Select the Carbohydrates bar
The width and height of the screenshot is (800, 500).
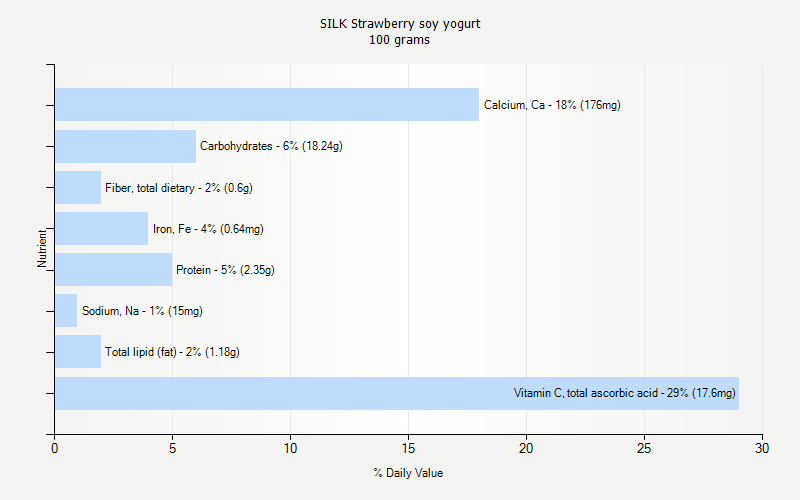[x=126, y=146]
